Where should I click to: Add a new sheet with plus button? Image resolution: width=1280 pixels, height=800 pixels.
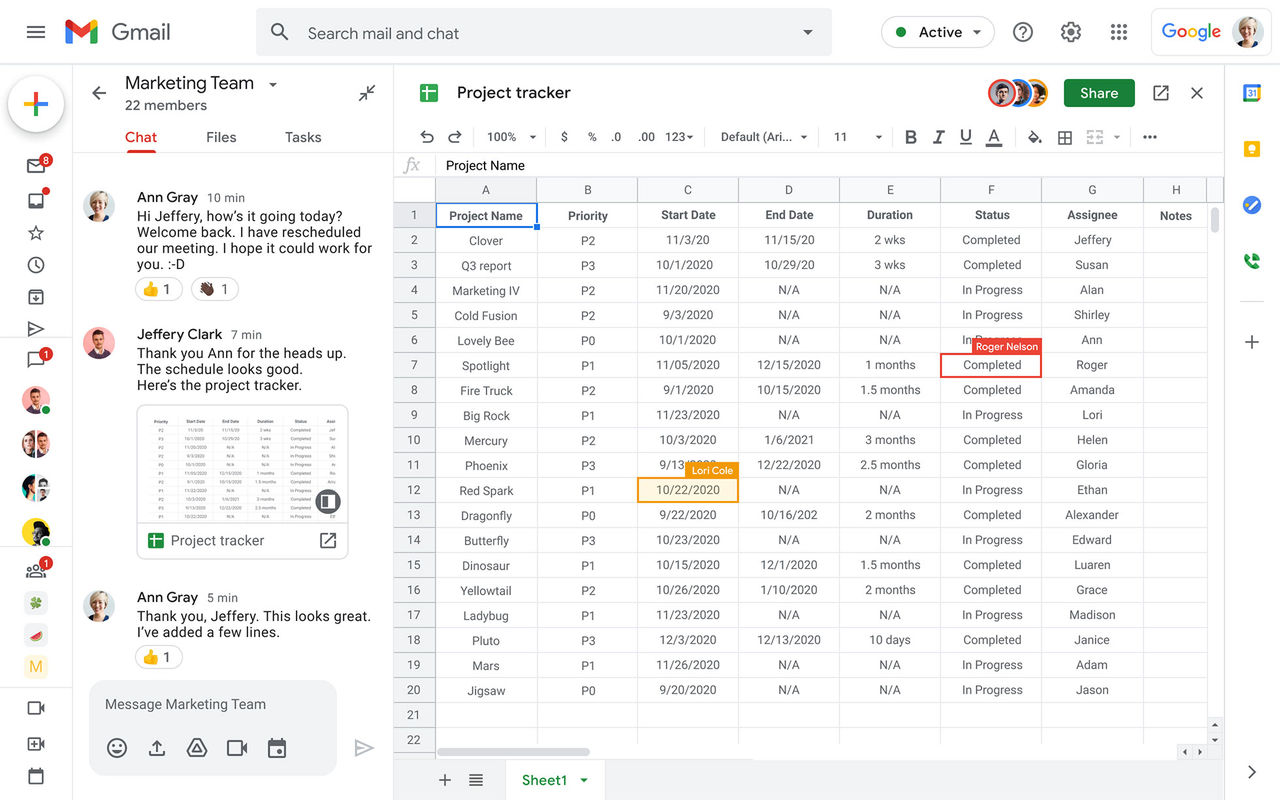[445, 780]
